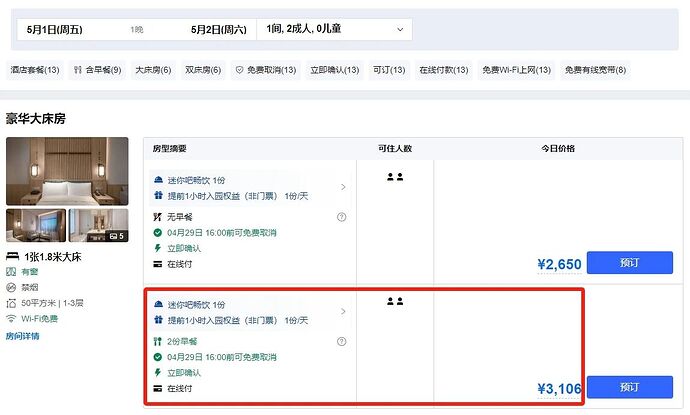The height and width of the screenshot is (415, 690).
Task: Expand the first package benefits chevron
Action: pos(343,187)
